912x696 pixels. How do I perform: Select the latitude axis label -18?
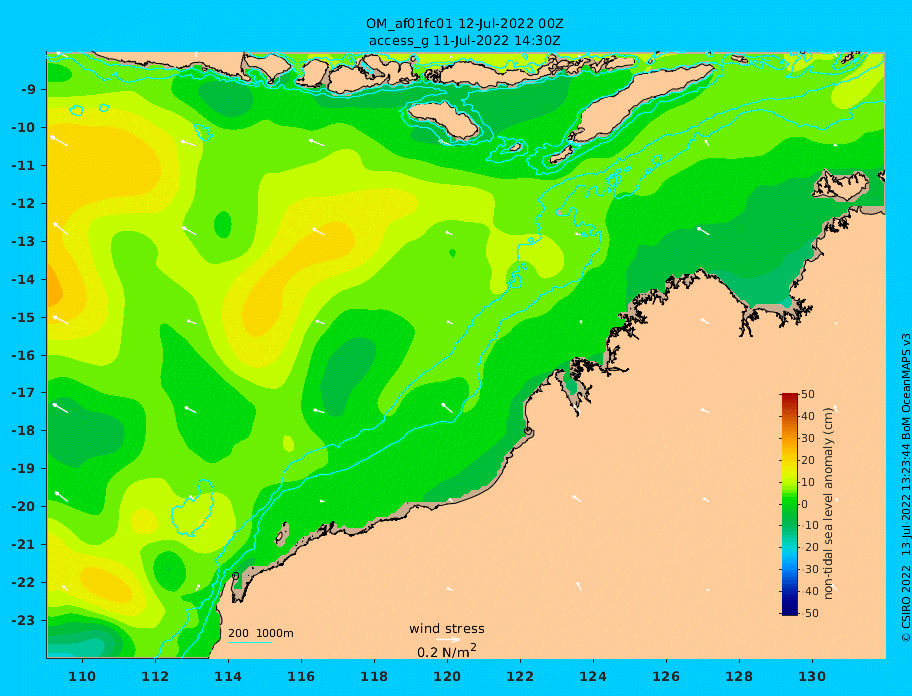[24, 431]
